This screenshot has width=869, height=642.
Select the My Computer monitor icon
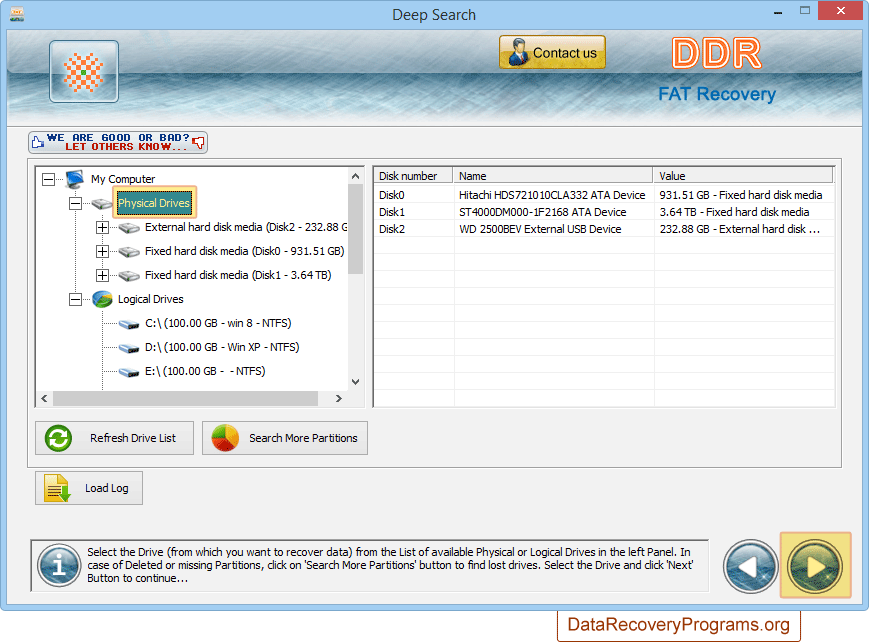coord(75,179)
